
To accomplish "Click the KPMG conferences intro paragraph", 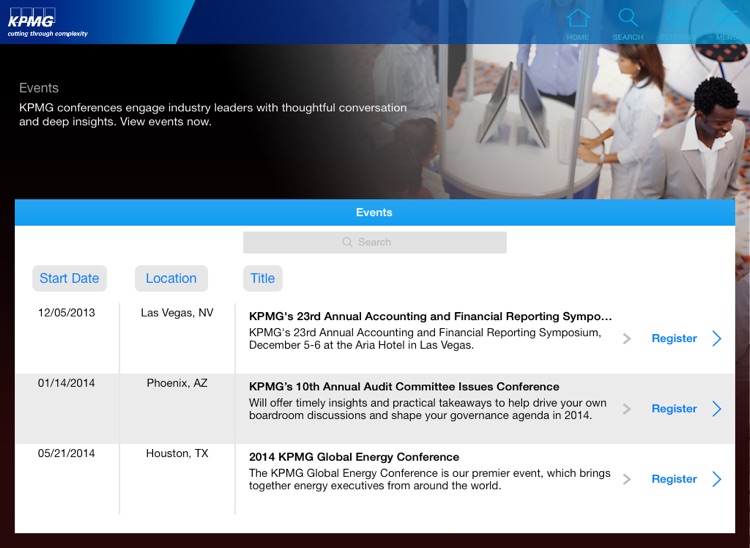I will click(213, 114).
